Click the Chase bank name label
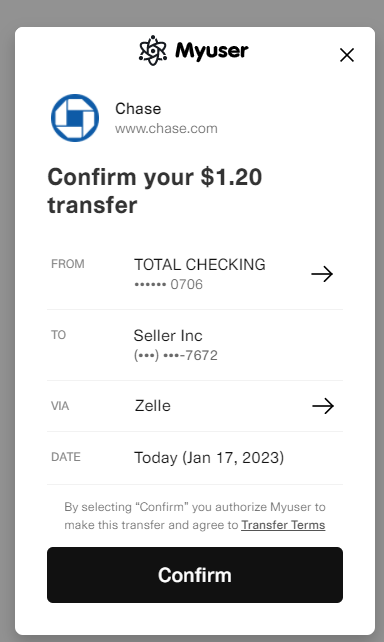 138,109
